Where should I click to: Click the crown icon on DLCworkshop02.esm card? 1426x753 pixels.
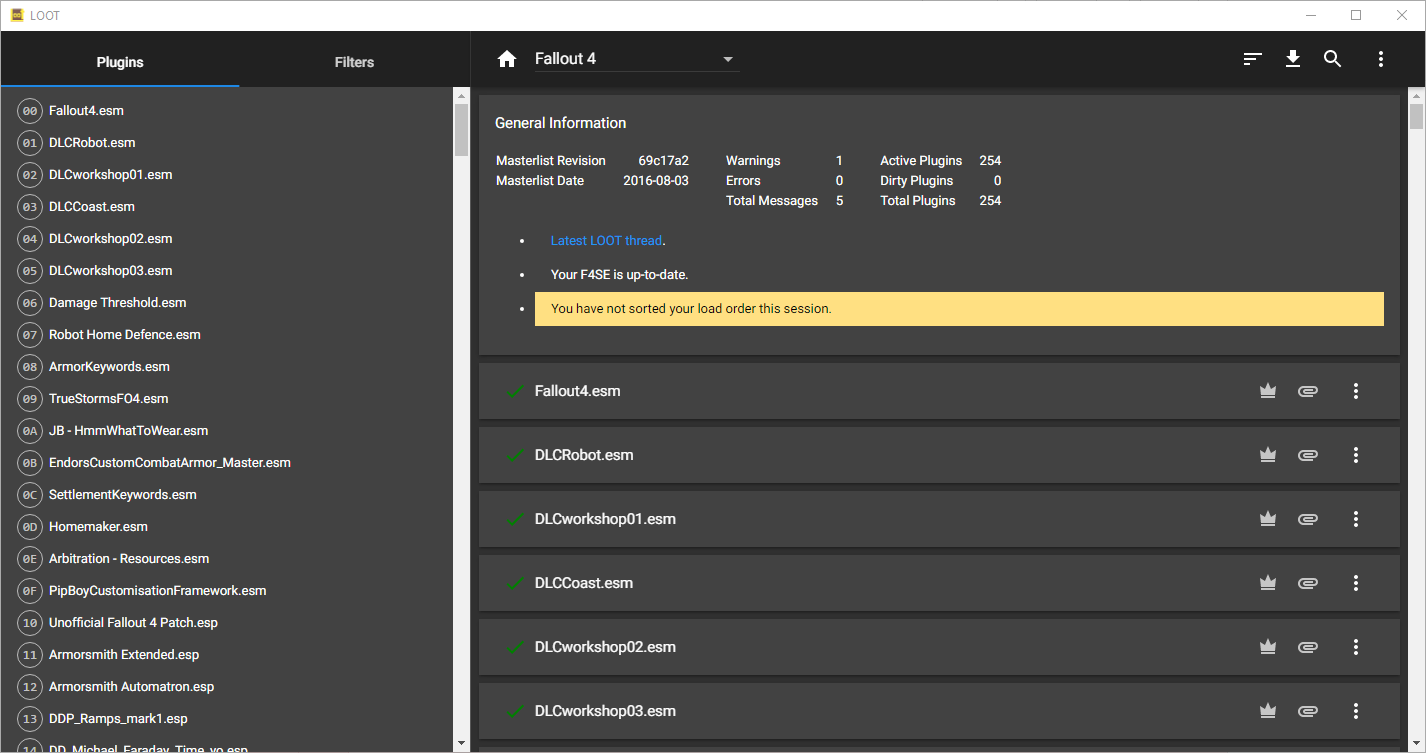[1268, 647]
